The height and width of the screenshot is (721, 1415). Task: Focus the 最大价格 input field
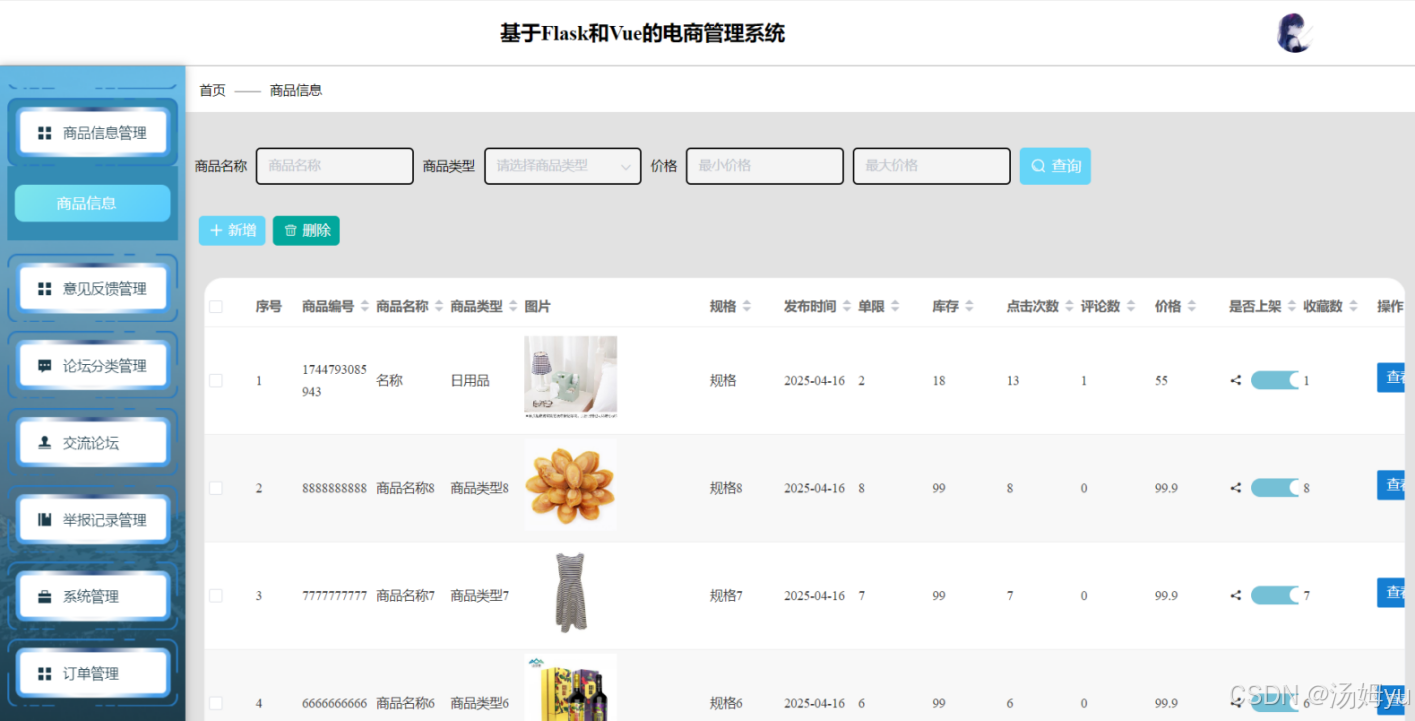pos(931,166)
